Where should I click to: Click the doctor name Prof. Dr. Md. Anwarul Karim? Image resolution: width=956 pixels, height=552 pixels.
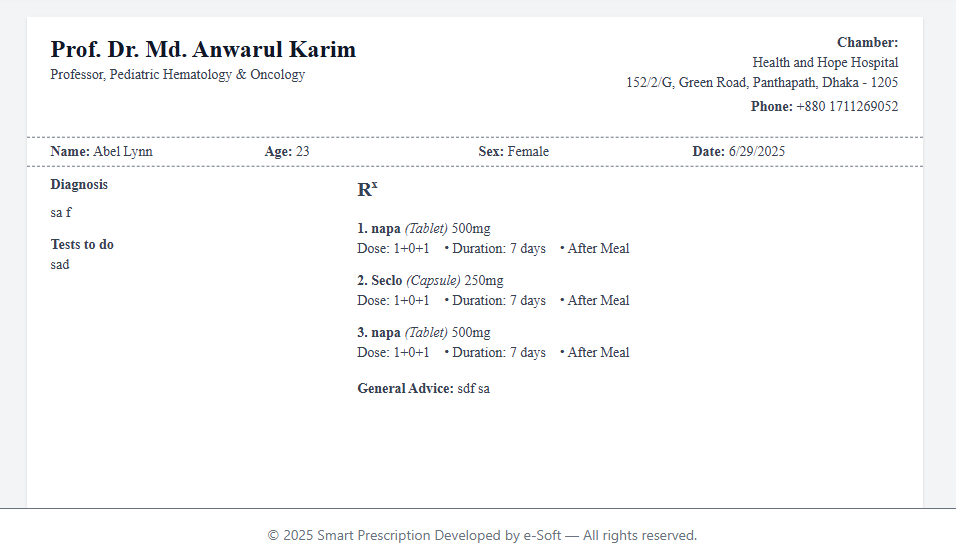(x=203, y=50)
